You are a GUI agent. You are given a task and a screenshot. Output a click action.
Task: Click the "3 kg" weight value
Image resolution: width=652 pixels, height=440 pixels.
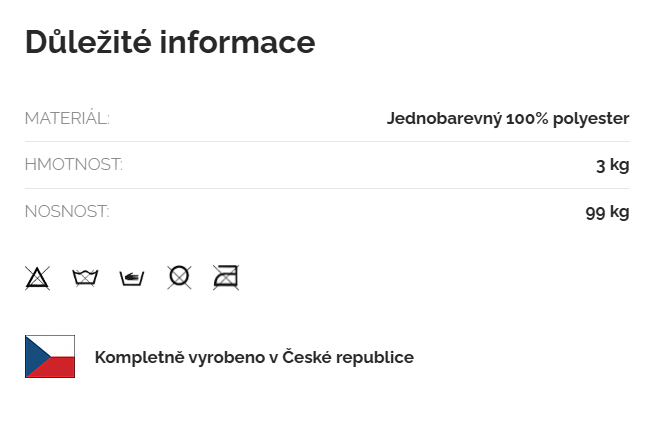(x=612, y=165)
